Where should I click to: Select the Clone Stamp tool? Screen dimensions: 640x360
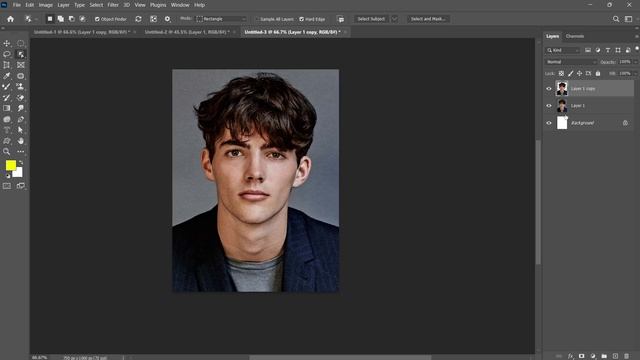[20, 87]
